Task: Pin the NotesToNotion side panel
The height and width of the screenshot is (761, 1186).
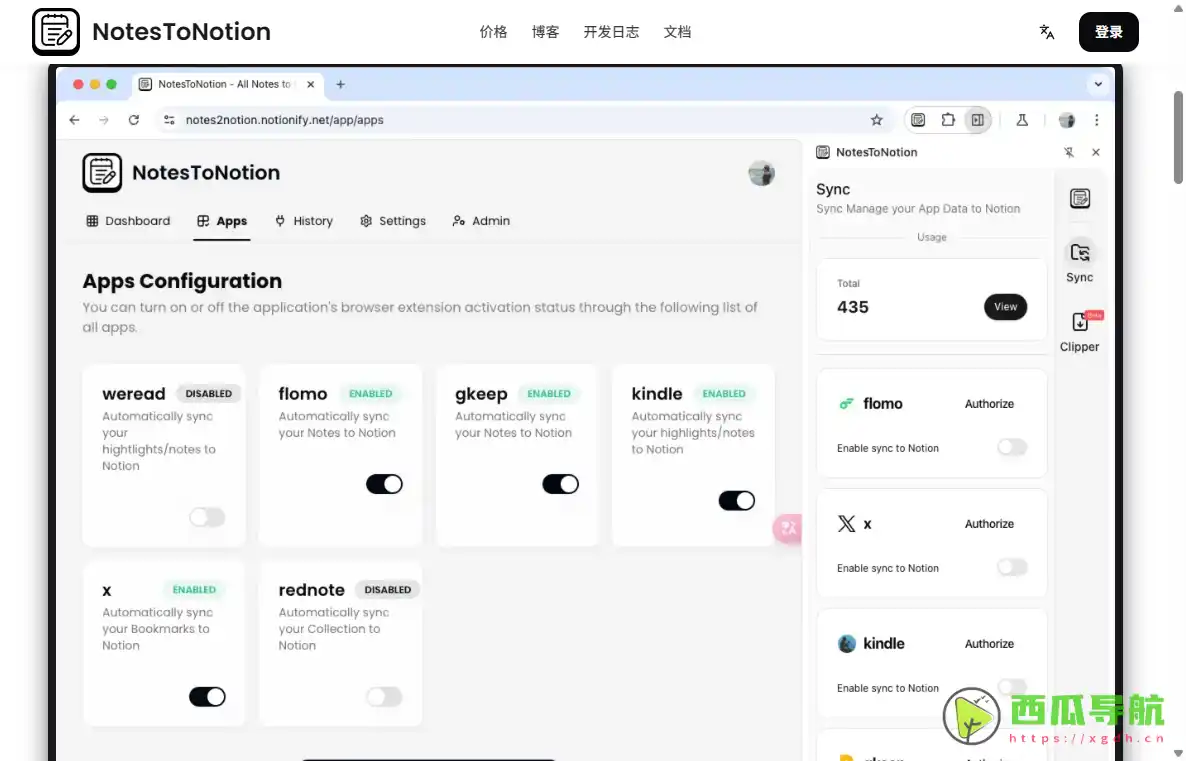Action: [1069, 152]
